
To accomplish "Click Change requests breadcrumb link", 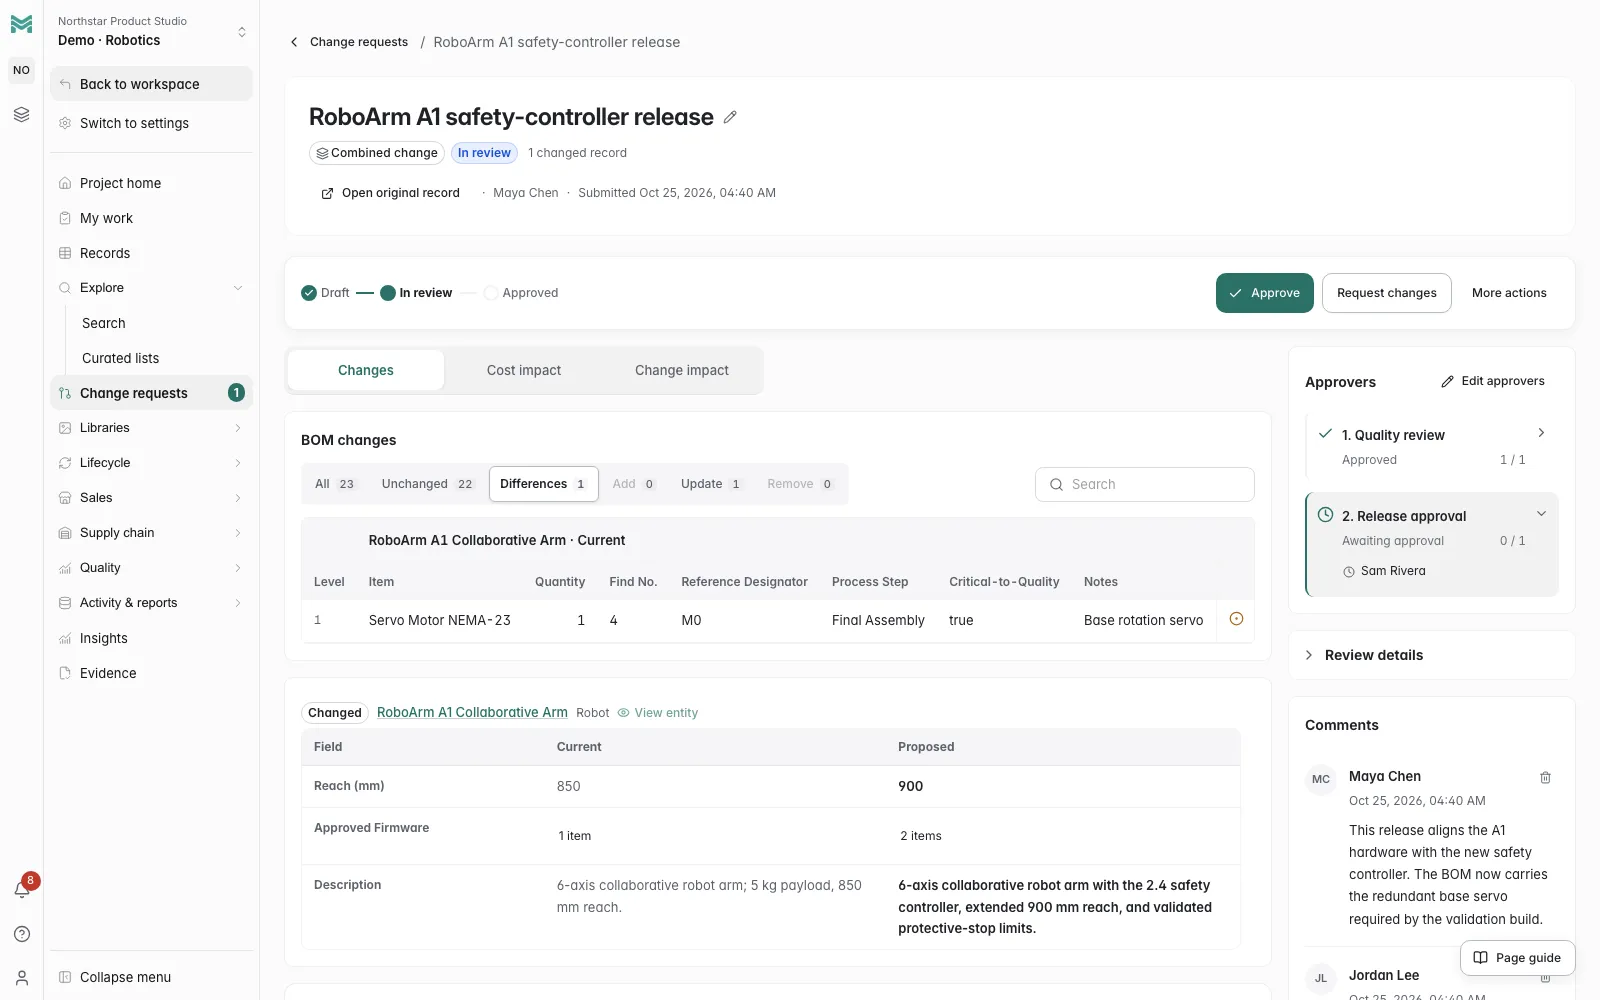I will point(359,42).
